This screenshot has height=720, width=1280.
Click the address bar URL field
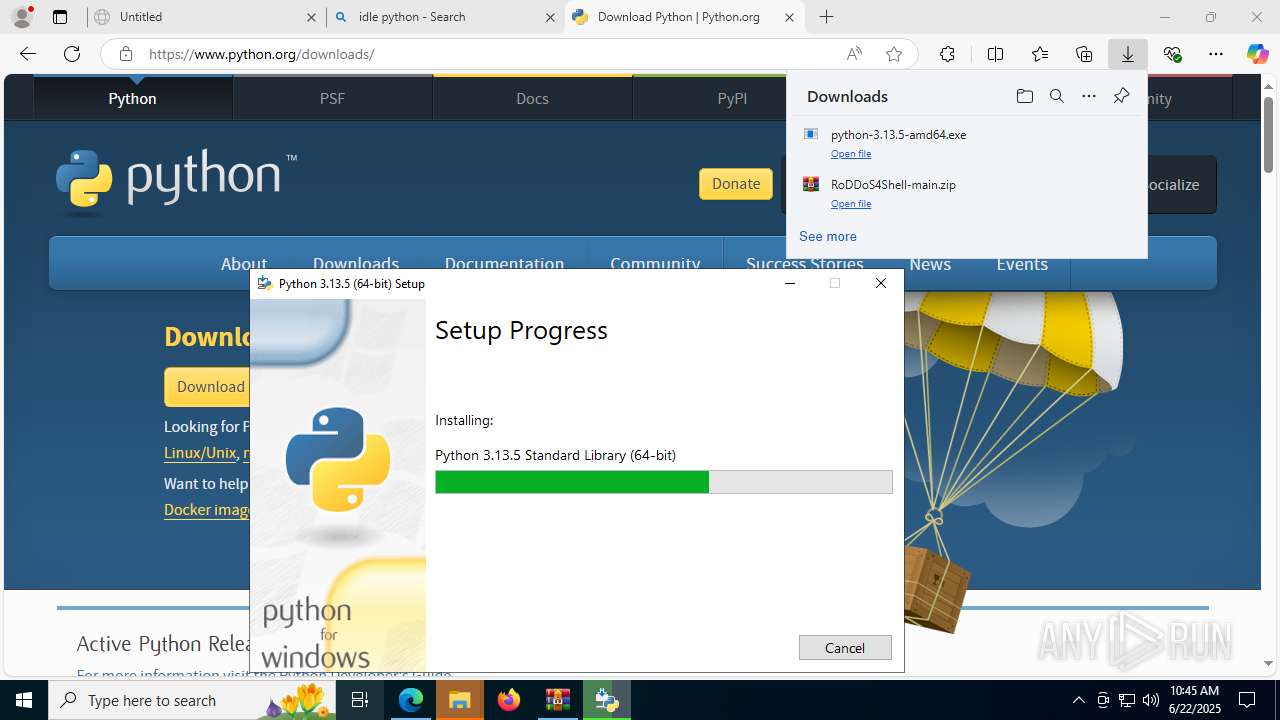click(490, 54)
